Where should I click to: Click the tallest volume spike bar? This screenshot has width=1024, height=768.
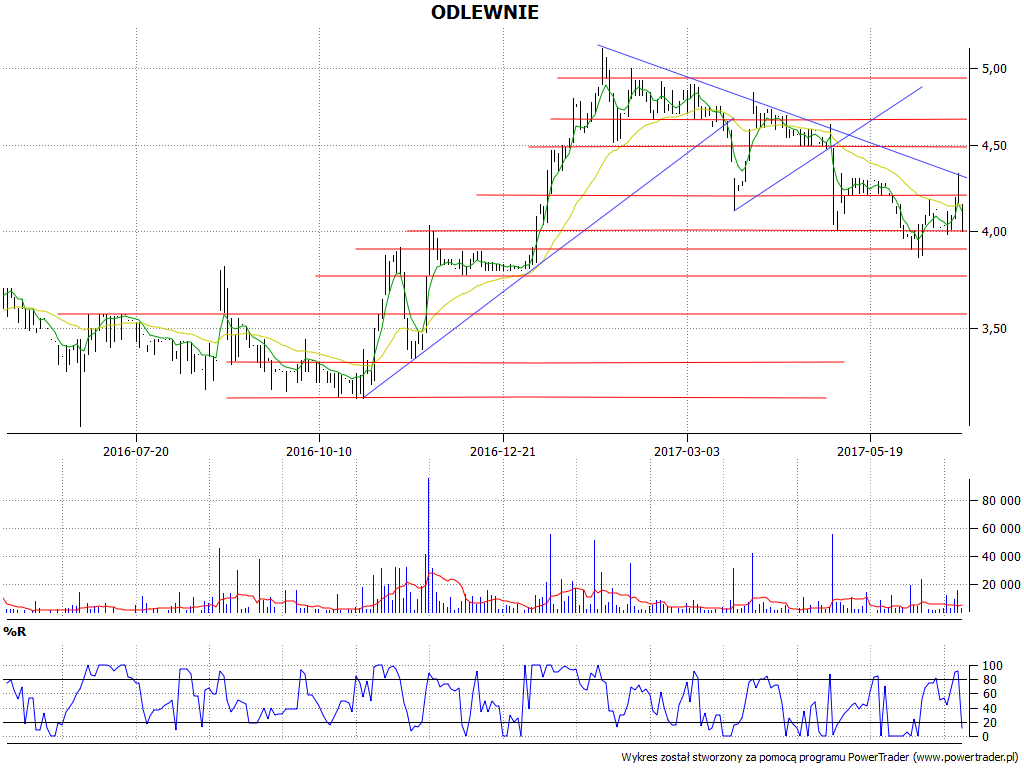[x=428, y=545]
